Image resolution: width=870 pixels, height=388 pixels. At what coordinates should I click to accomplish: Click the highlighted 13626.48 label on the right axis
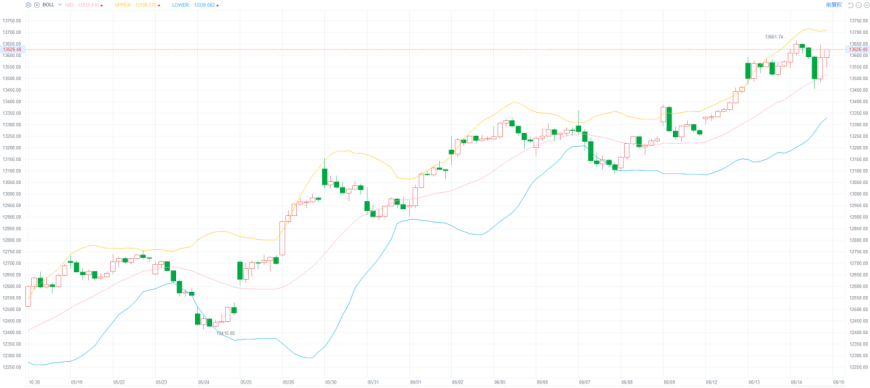(858, 49)
